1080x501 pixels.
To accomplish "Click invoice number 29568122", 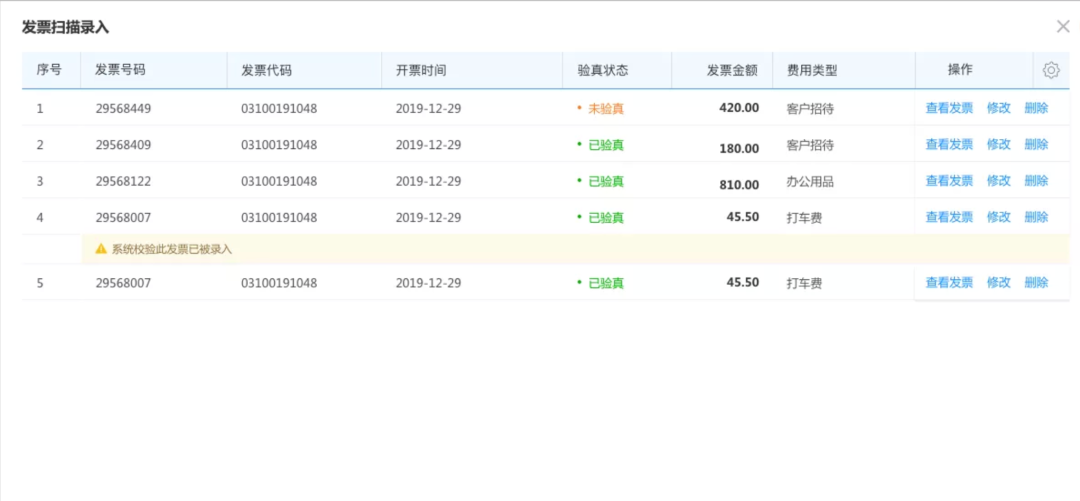I will click(x=123, y=181).
